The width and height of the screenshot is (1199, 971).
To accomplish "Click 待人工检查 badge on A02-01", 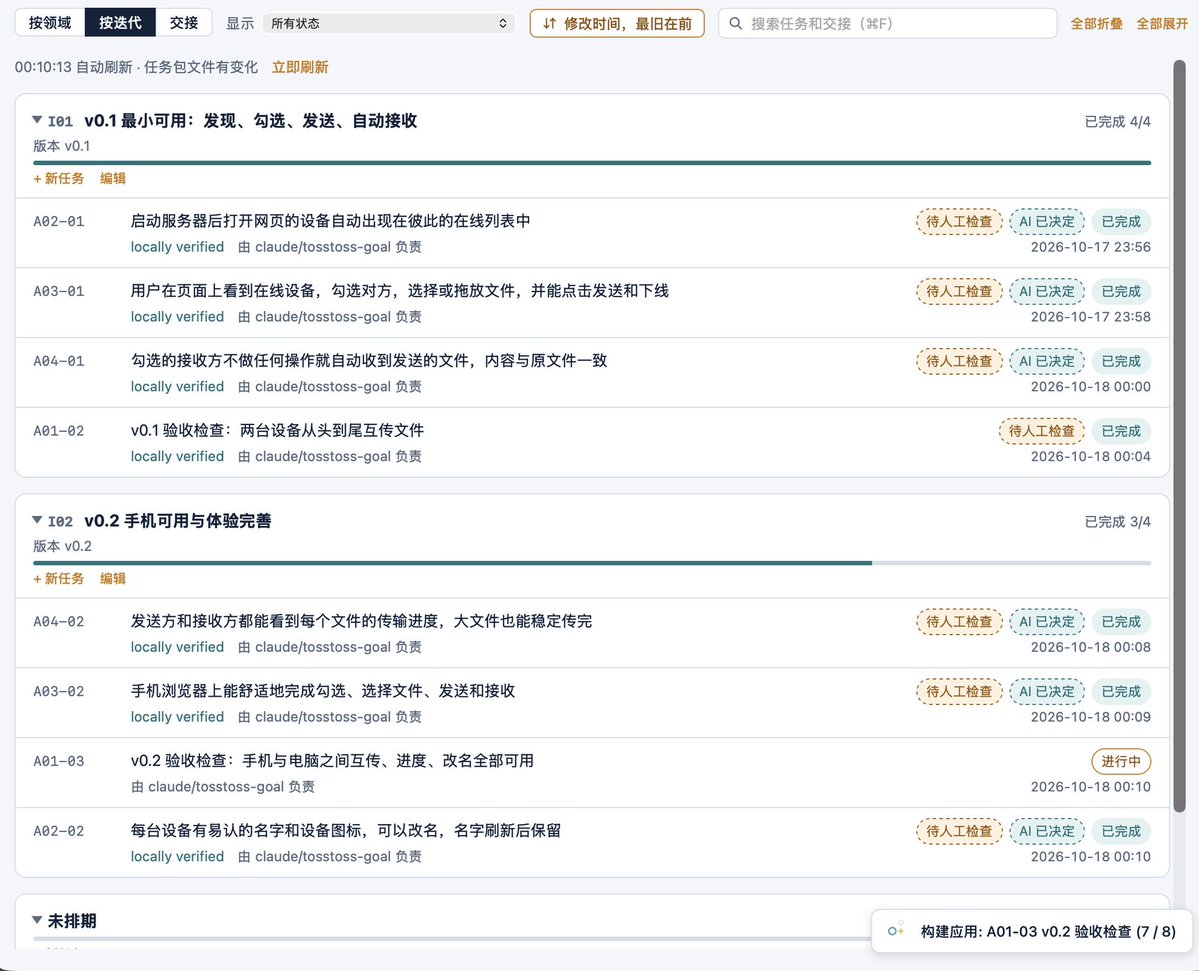I will coord(959,222).
